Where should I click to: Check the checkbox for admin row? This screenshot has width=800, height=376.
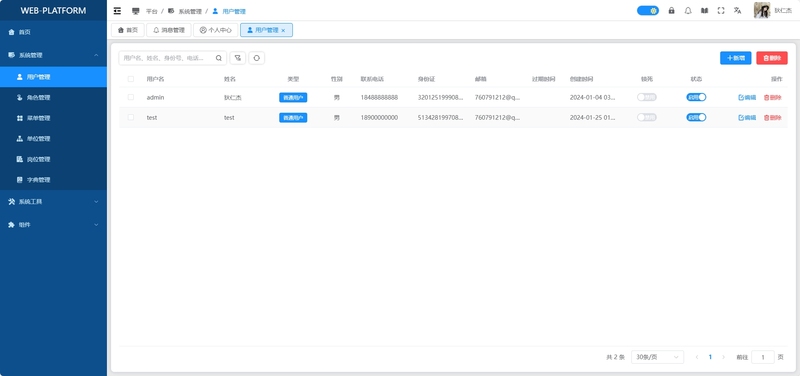131,97
